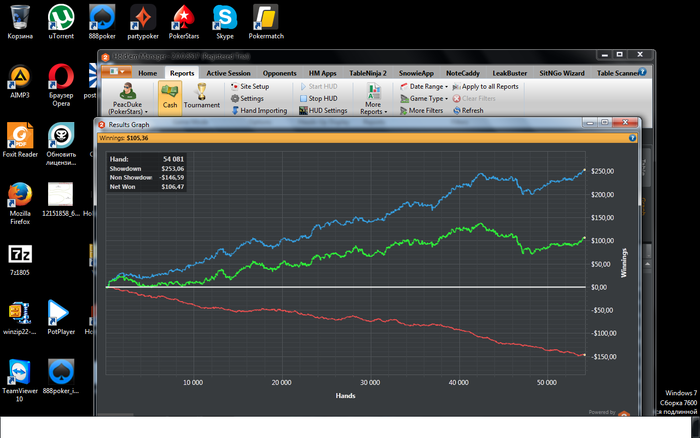Click the red non-showdown line end marker
Image resolution: width=700 pixels, height=438 pixels.
point(584,355)
